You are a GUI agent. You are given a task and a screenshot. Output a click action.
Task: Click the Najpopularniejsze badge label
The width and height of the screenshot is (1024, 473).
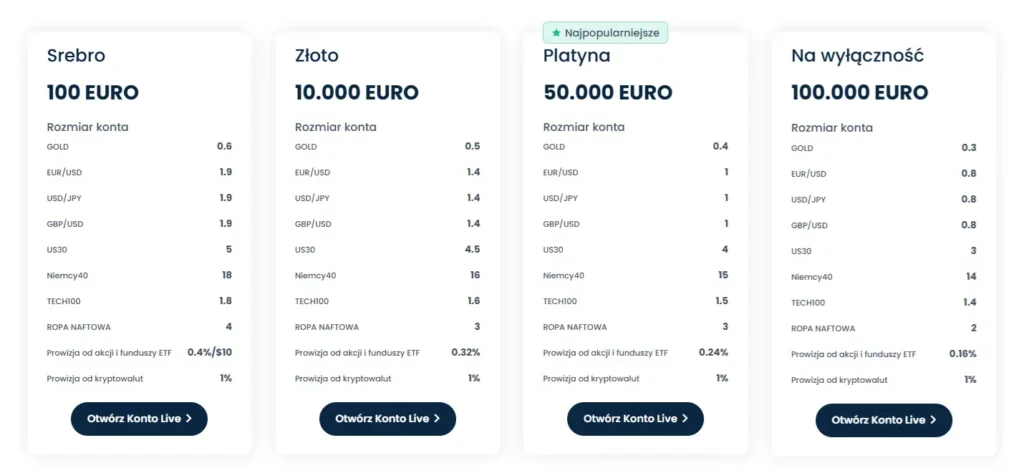pos(611,33)
